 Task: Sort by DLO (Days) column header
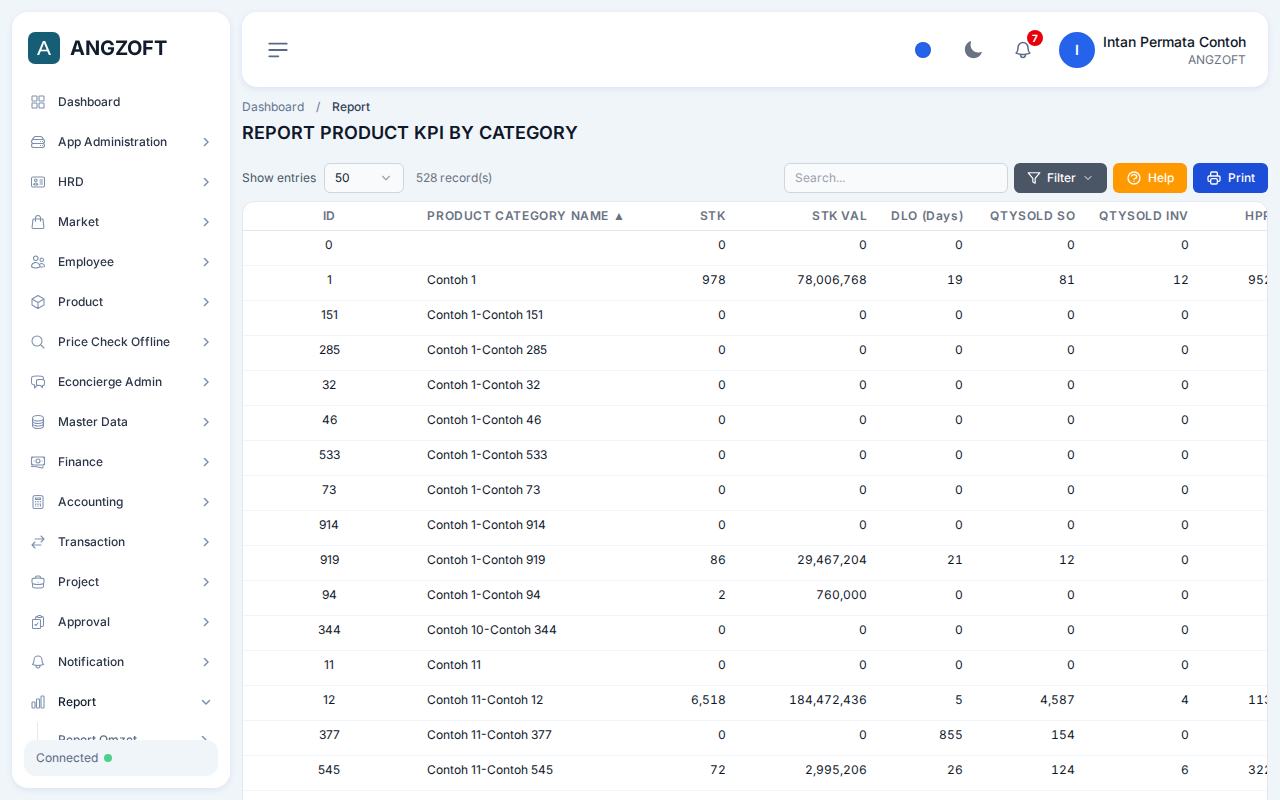[927, 216]
